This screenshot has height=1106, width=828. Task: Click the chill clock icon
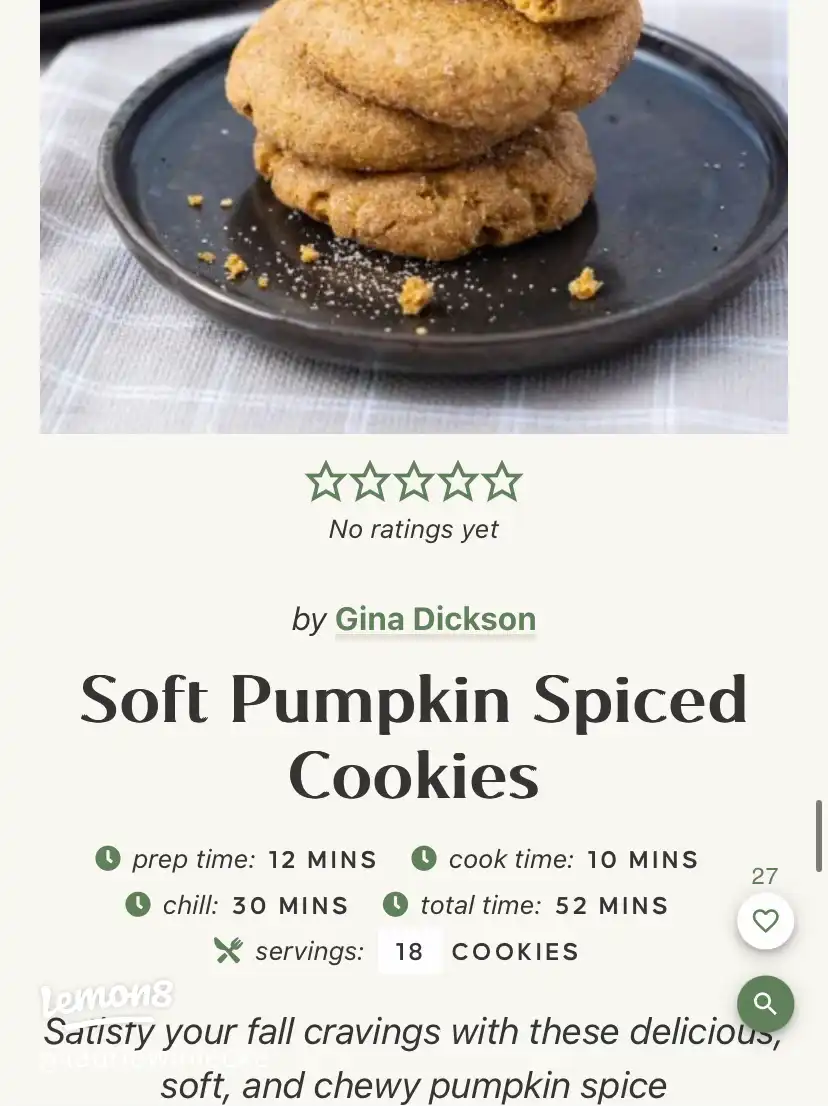pos(138,904)
